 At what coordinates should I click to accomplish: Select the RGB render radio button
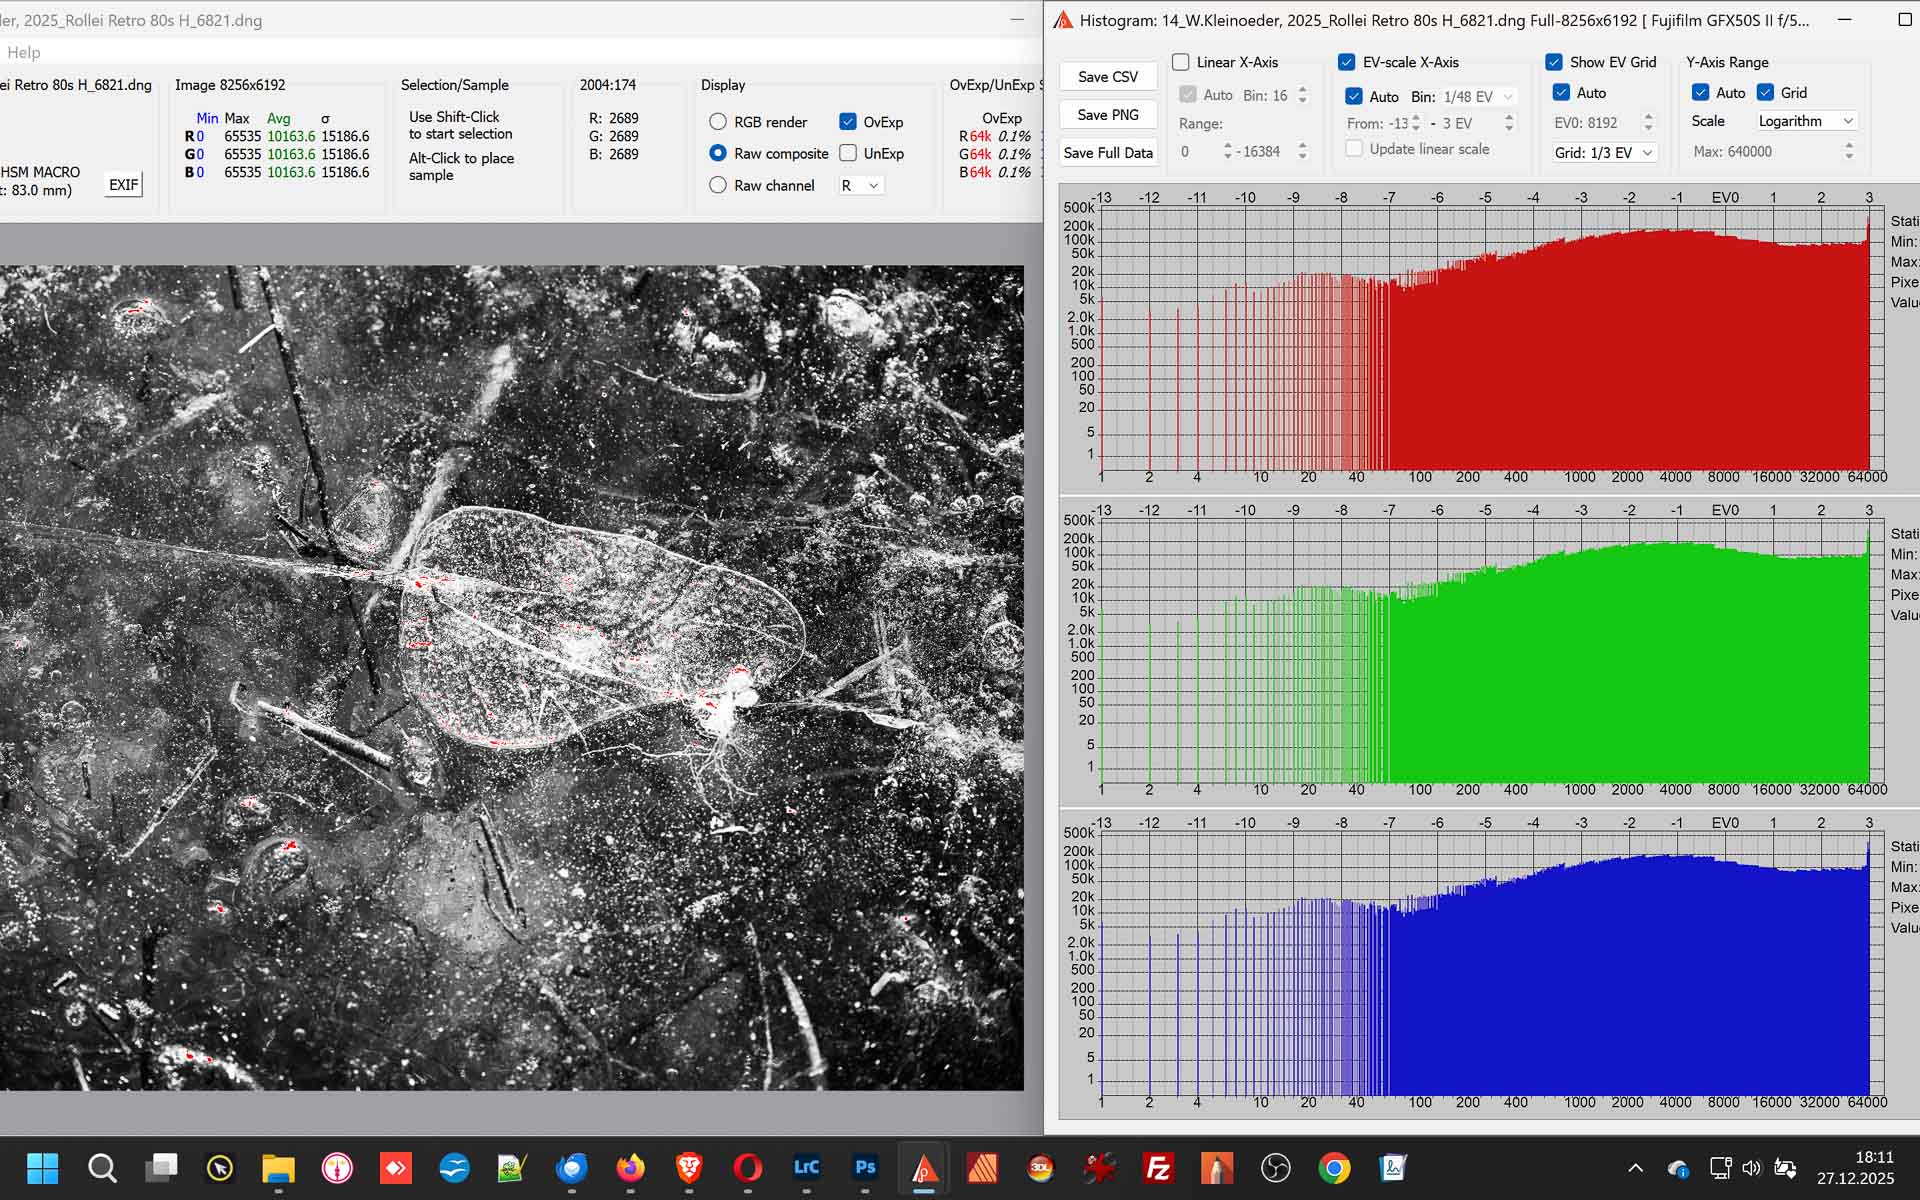click(x=718, y=122)
